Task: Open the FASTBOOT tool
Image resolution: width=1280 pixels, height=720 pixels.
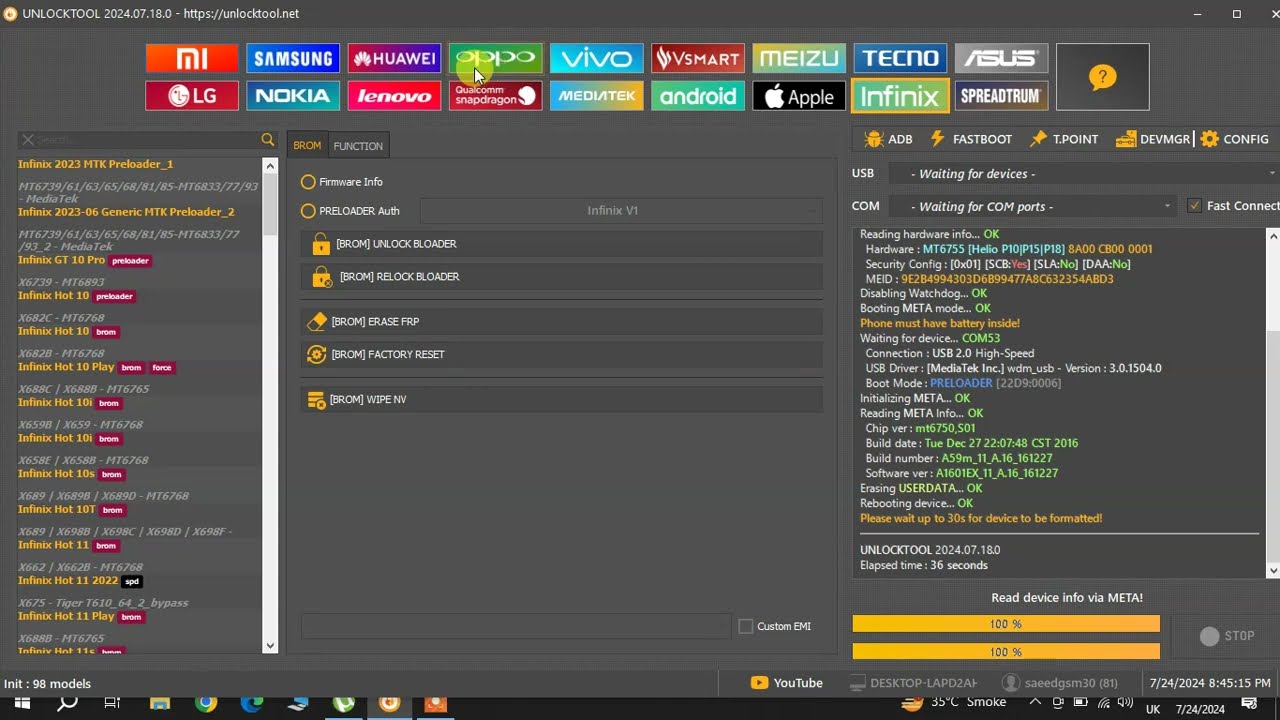Action: tap(971, 139)
